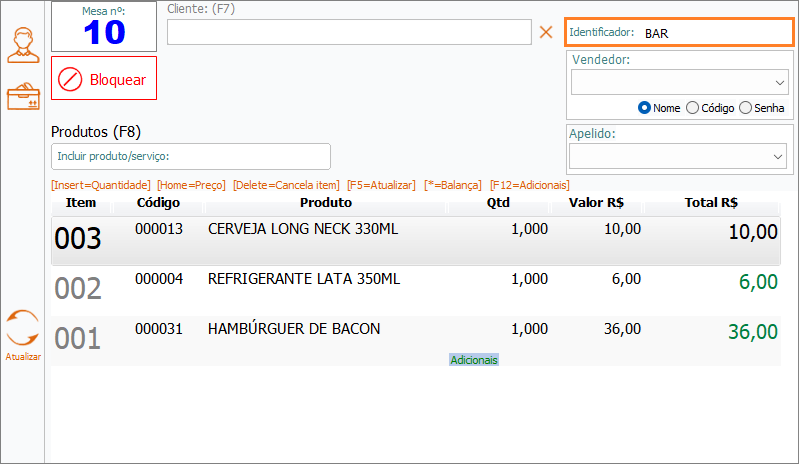Open the cash register icon in sidebar
Viewport: 799px width, 464px height.
pyautogui.click(x=23, y=97)
